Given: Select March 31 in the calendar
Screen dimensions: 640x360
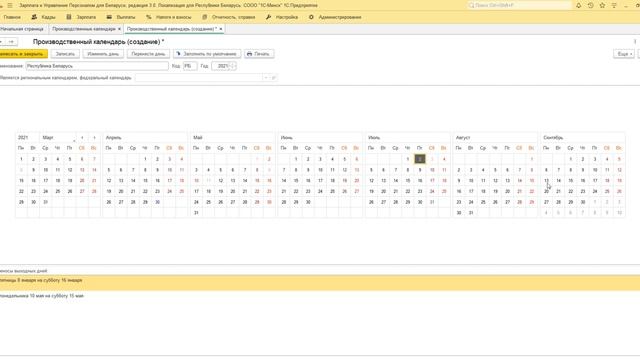Looking at the screenshot, I should click(45, 202).
